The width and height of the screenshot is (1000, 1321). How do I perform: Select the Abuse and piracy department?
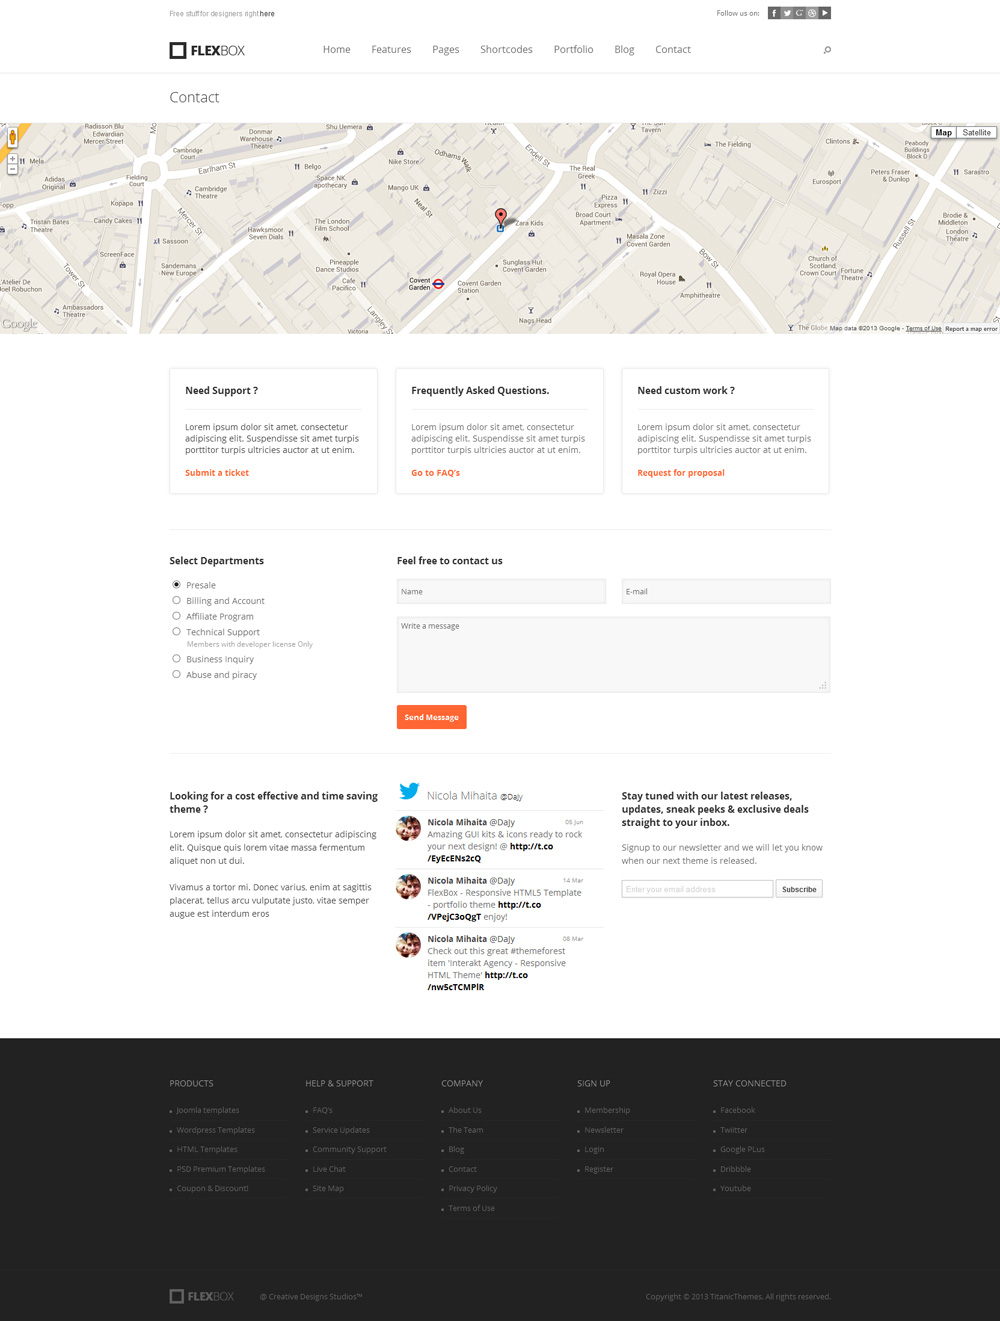coord(176,674)
